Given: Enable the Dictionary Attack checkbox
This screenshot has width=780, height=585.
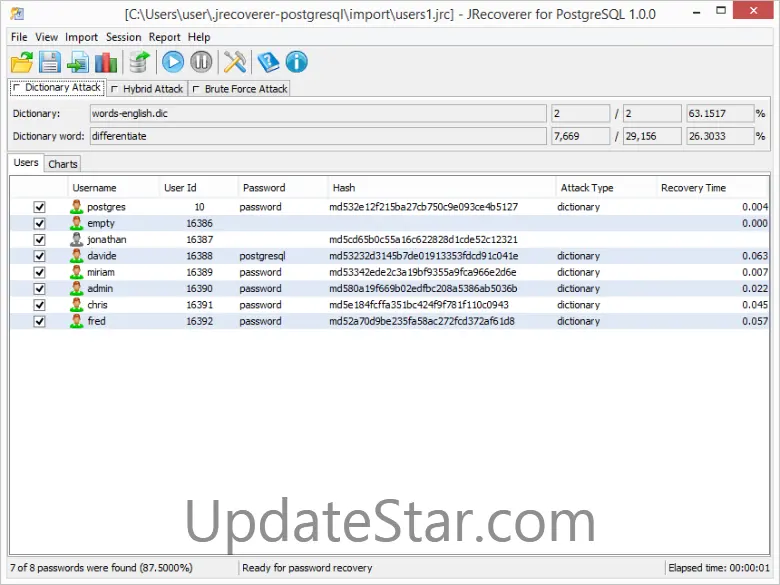Looking at the screenshot, I should (16, 88).
